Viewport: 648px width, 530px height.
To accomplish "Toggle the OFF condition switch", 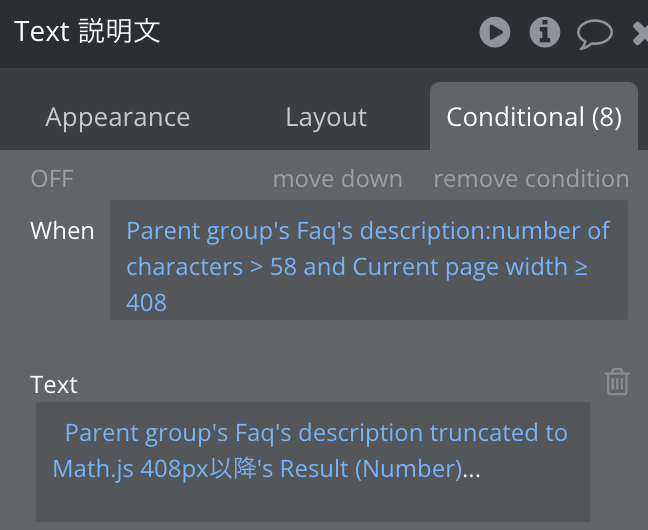I will (52, 179).
